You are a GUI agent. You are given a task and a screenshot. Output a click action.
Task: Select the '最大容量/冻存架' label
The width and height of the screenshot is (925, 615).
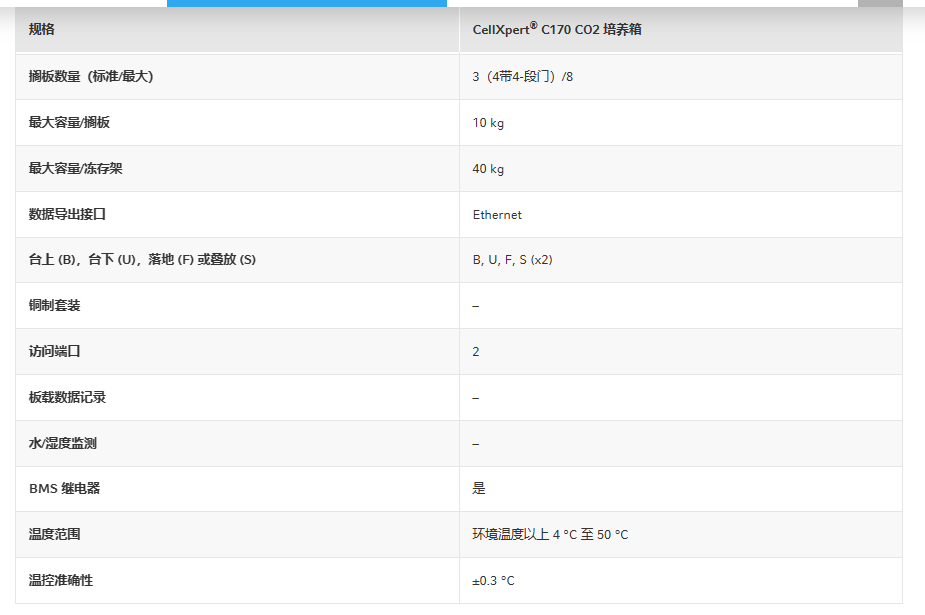pos(76,168)
